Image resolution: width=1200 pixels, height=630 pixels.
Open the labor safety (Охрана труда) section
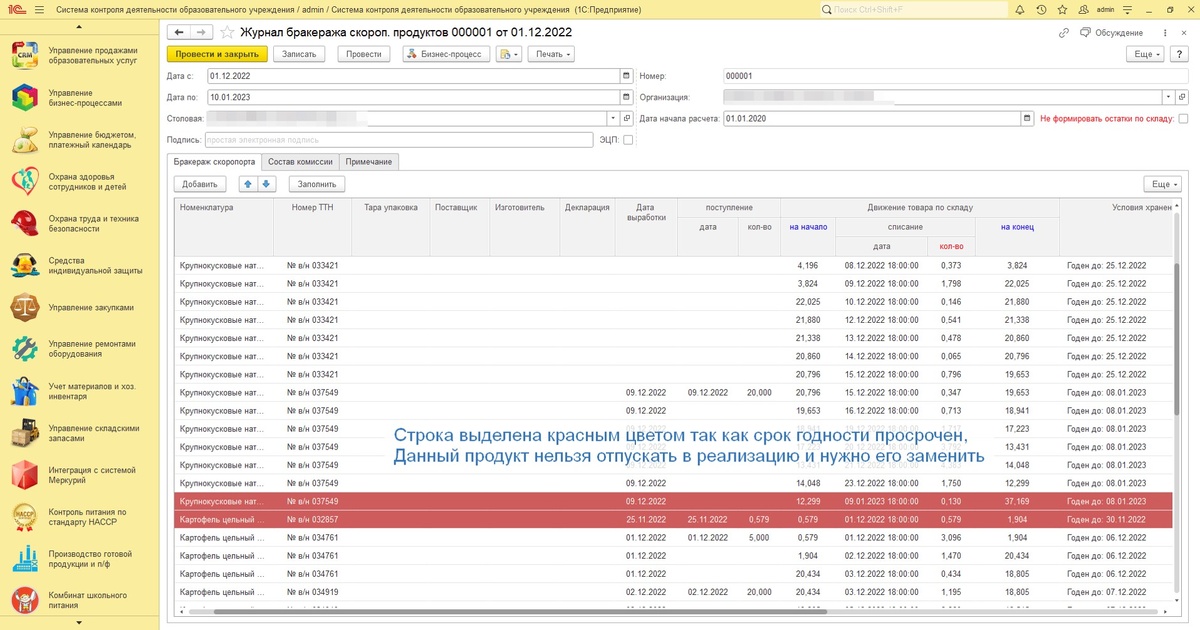tap(79, 223)
